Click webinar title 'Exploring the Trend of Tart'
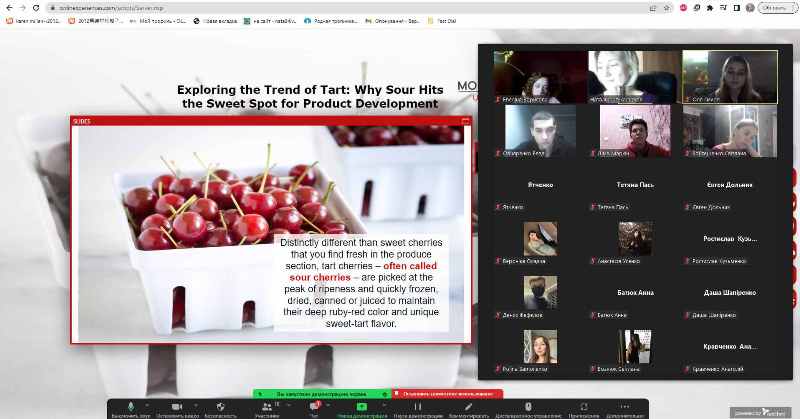The height and width of the screenshot is (419, 800). coord(310,96)
